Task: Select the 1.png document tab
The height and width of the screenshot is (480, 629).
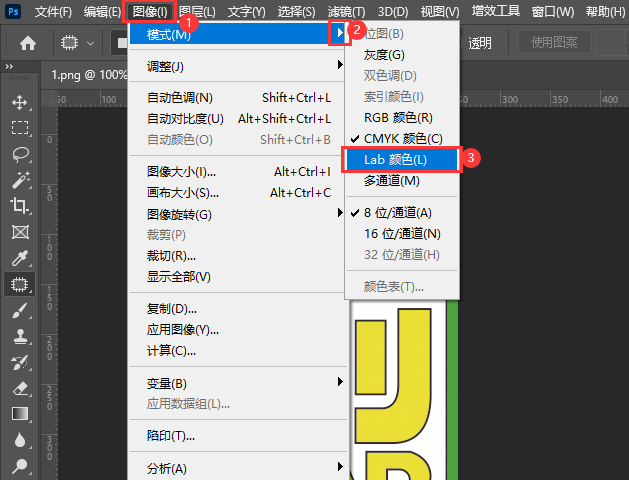Action: [89, 75]
